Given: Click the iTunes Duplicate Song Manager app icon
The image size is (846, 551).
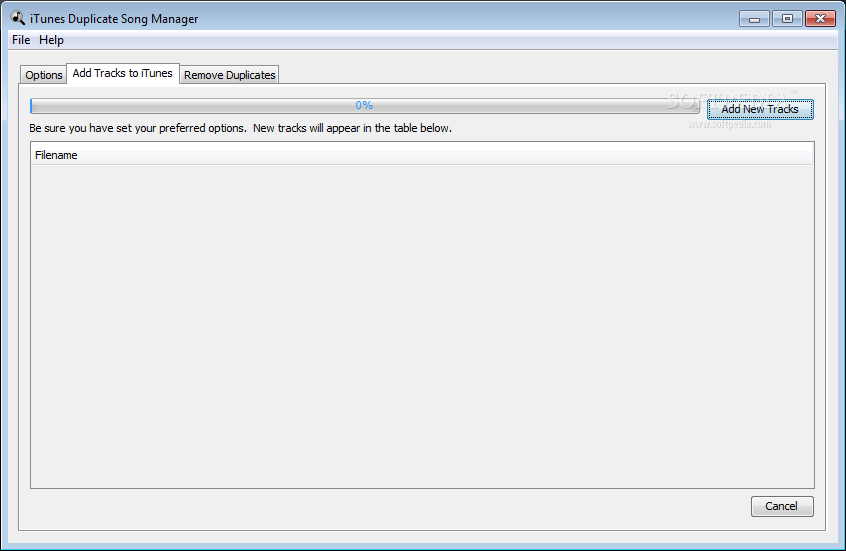Looking at the screenshot, I should (x=18, y=18).
